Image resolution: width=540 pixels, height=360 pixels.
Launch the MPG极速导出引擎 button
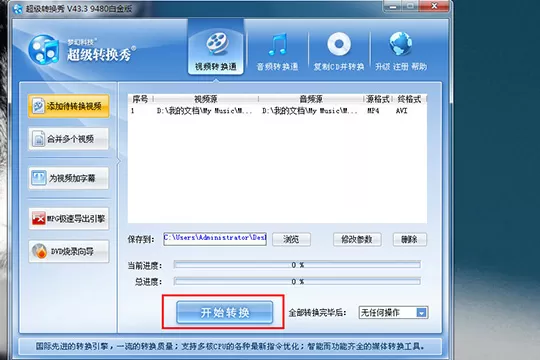[69, 218]
